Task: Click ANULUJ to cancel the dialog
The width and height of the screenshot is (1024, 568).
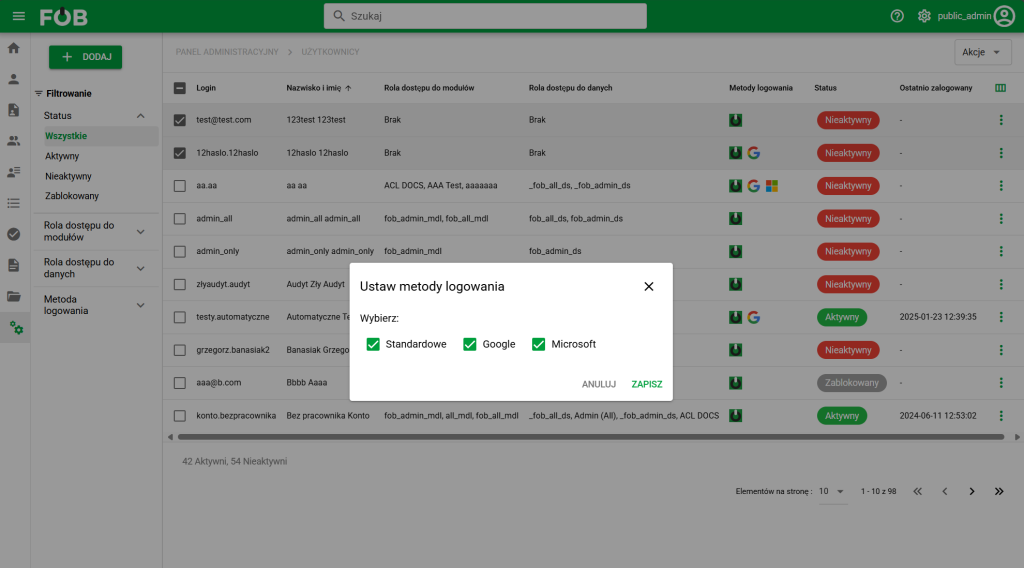Action: pos(599,384)
